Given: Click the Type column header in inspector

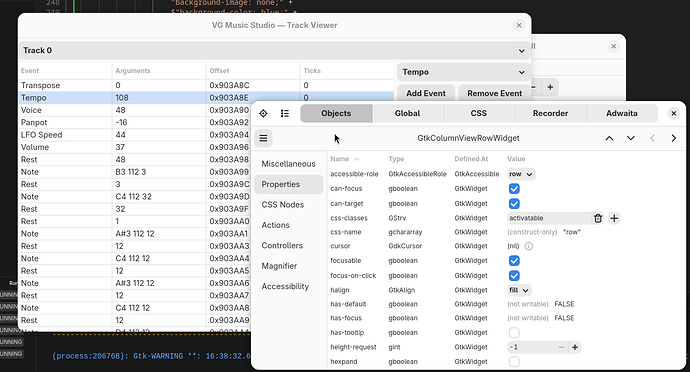Looking at the screenshot, I should point(396,159).
